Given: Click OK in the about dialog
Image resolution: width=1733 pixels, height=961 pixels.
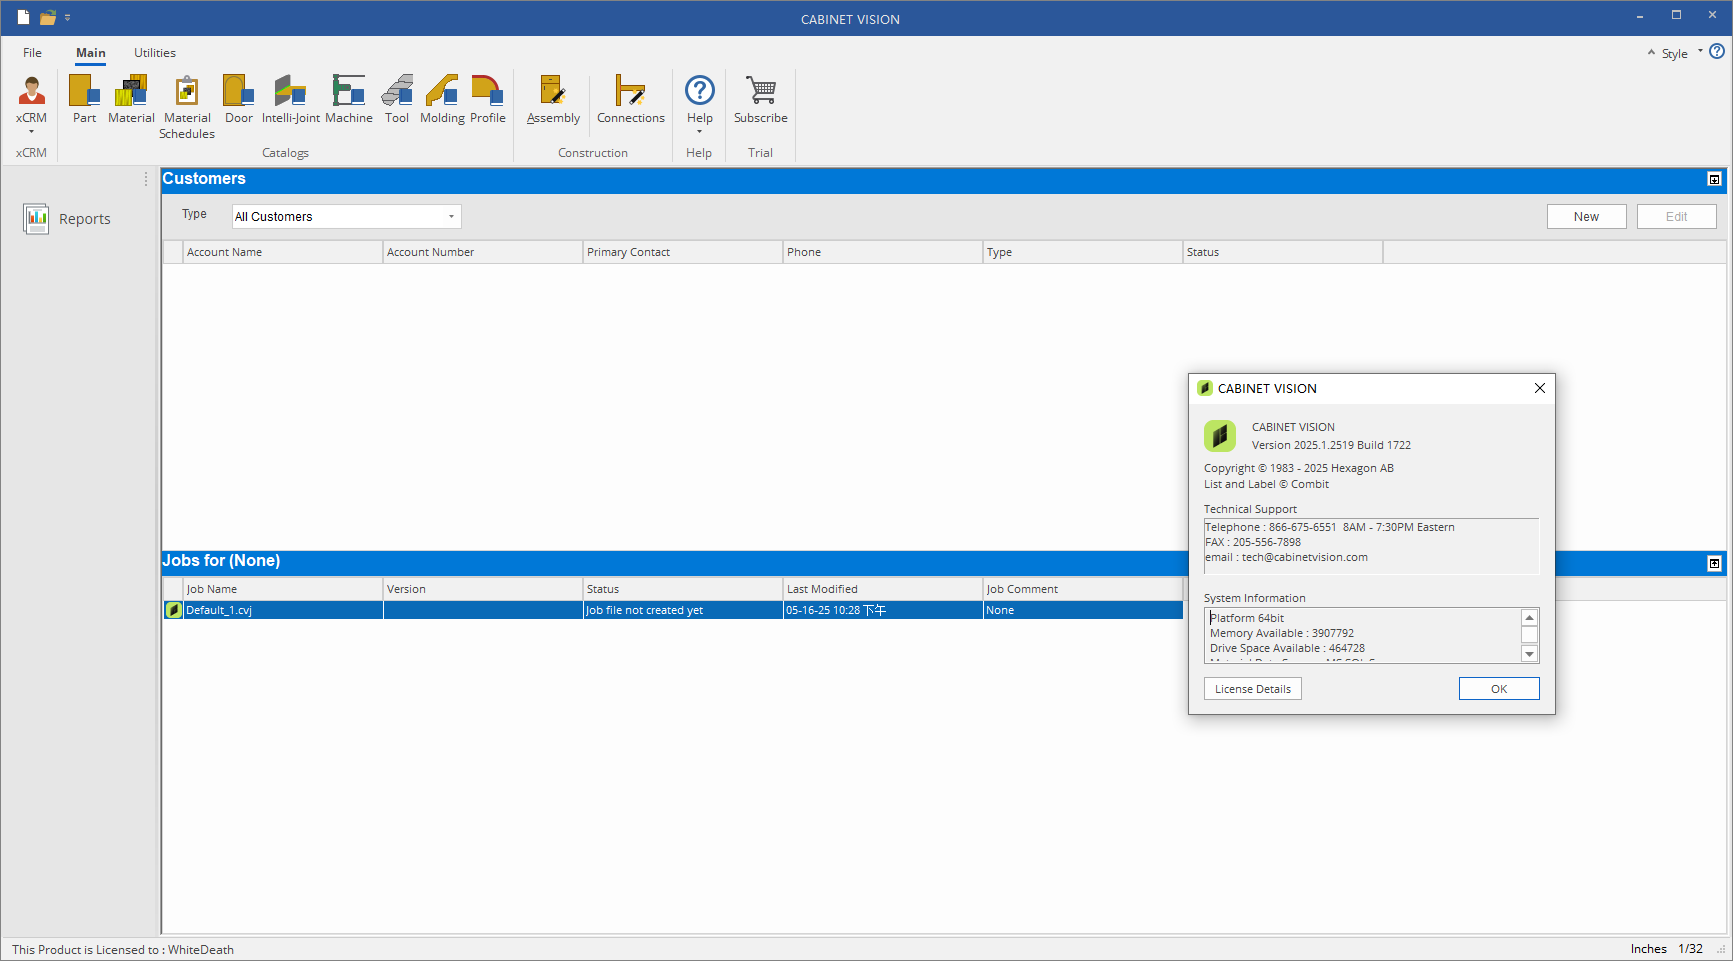Looking at the screenshot, I should pyautogui.click(x=1498, y=689).
